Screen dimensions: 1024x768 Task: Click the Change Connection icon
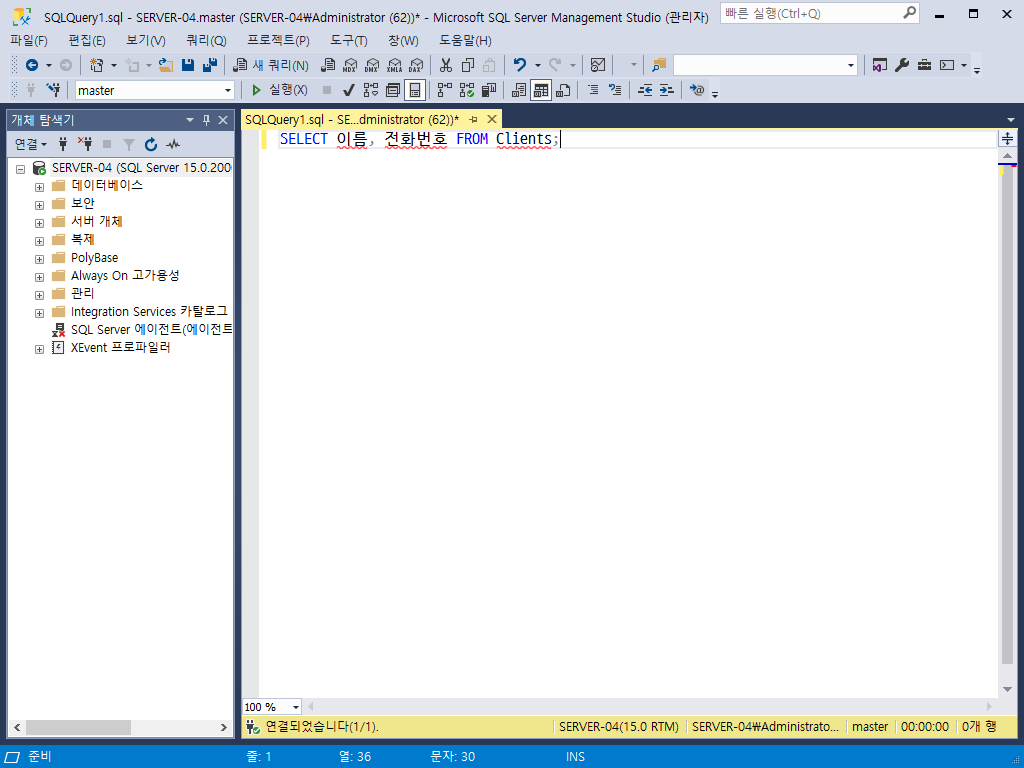coord(54,90)
